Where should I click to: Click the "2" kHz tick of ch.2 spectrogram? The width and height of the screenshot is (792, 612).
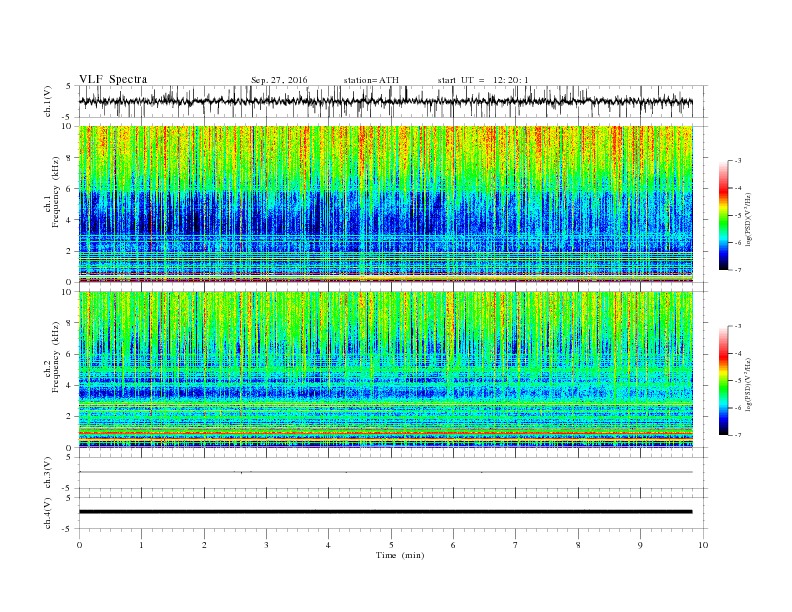tap(70, 417)
